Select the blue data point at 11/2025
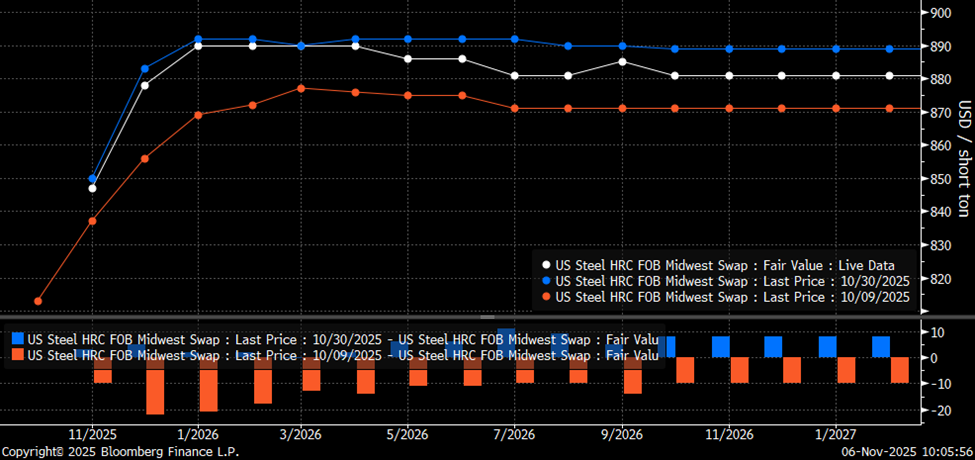 pos(92,178)
